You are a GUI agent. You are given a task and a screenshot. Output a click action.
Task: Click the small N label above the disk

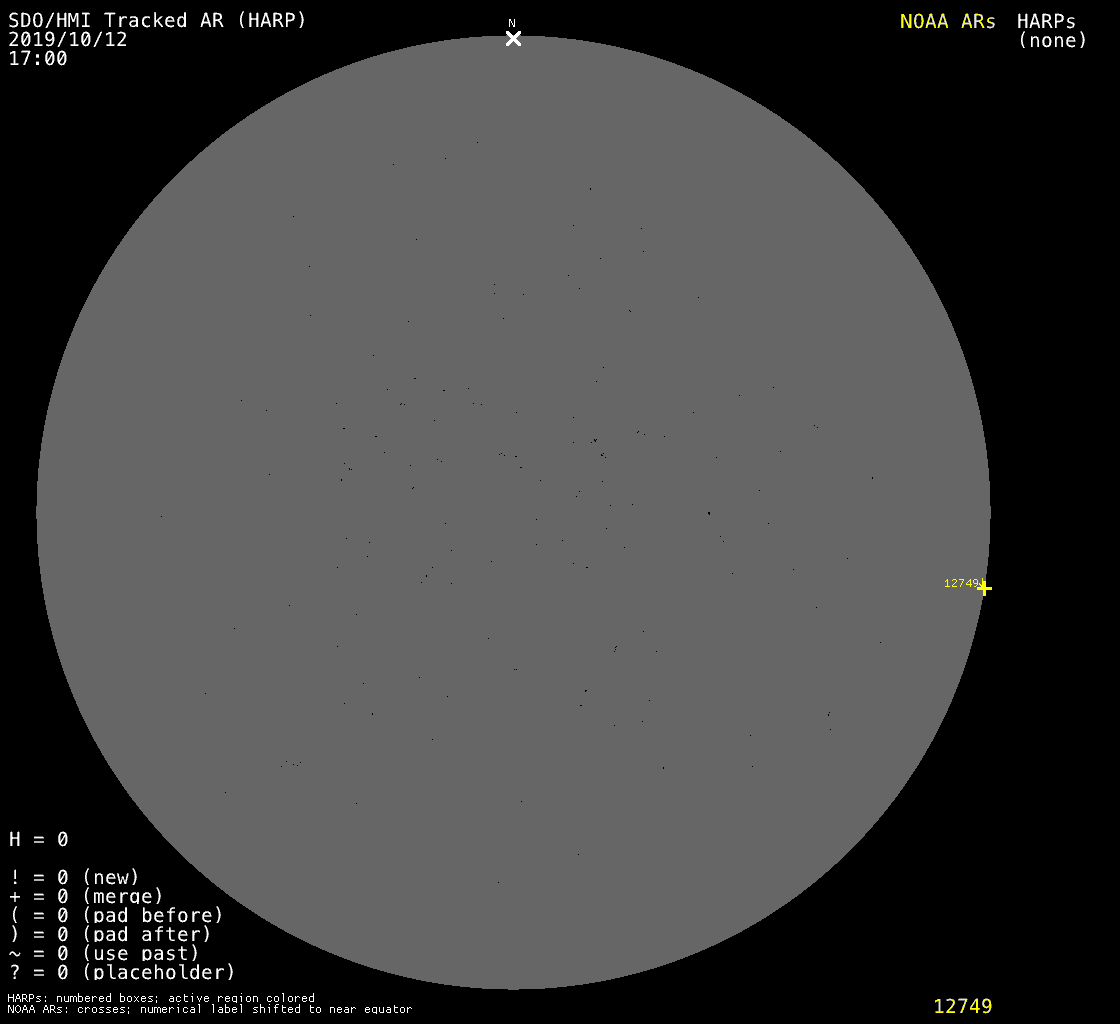512,23
